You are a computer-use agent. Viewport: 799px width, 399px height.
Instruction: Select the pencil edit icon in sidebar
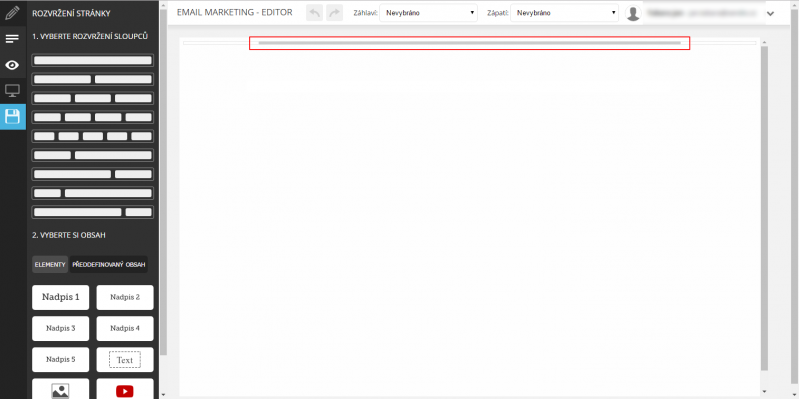pos(12,13)
